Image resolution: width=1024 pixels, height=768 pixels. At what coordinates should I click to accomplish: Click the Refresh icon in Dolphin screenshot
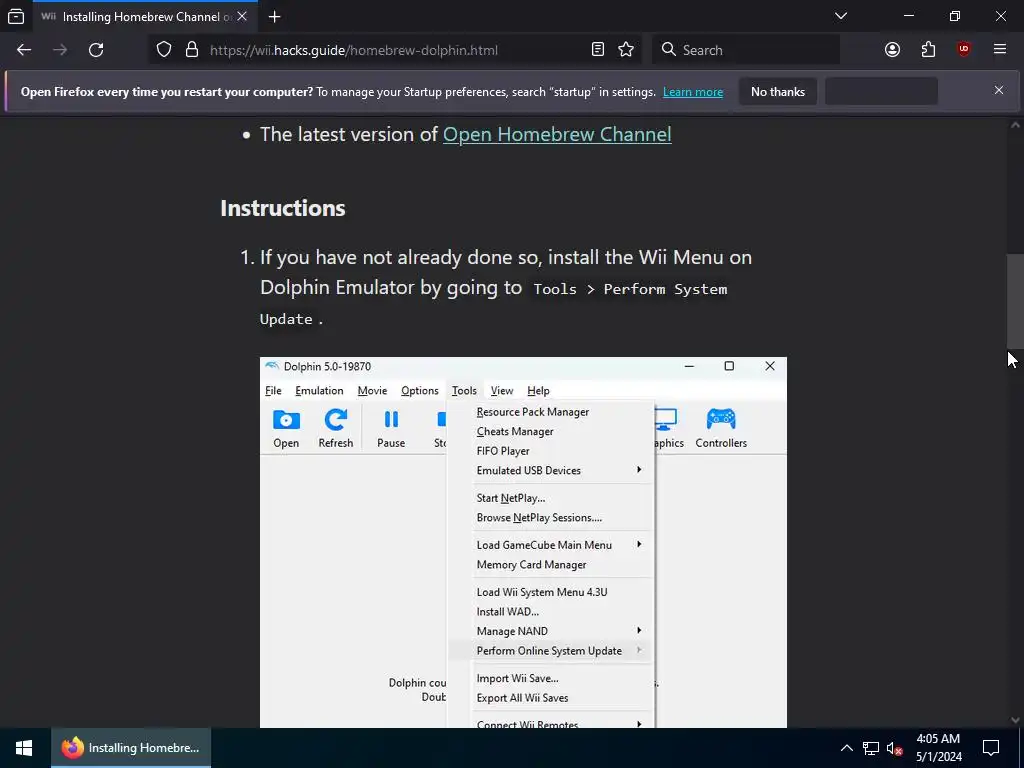(336, 428)
